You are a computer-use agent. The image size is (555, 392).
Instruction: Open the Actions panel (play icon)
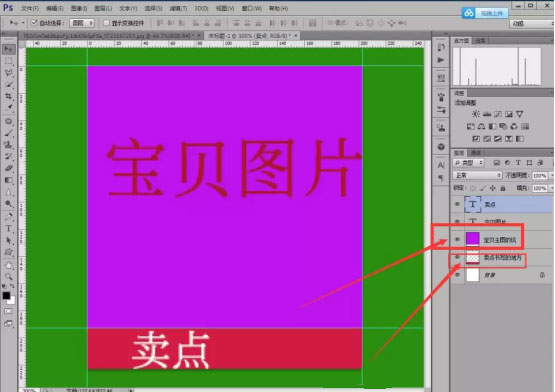pyautogui.click(x=441, y=60)
